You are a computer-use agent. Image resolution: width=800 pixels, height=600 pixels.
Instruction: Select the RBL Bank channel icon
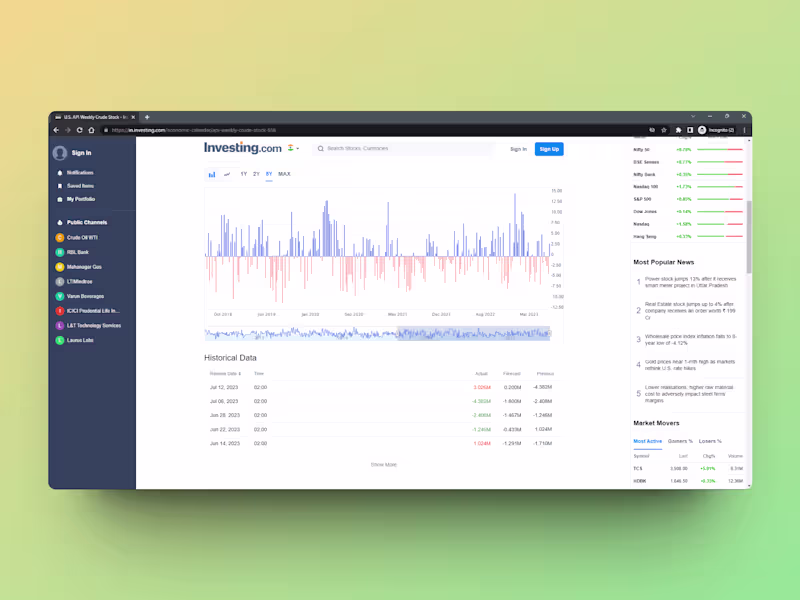(x=59, y=252)
